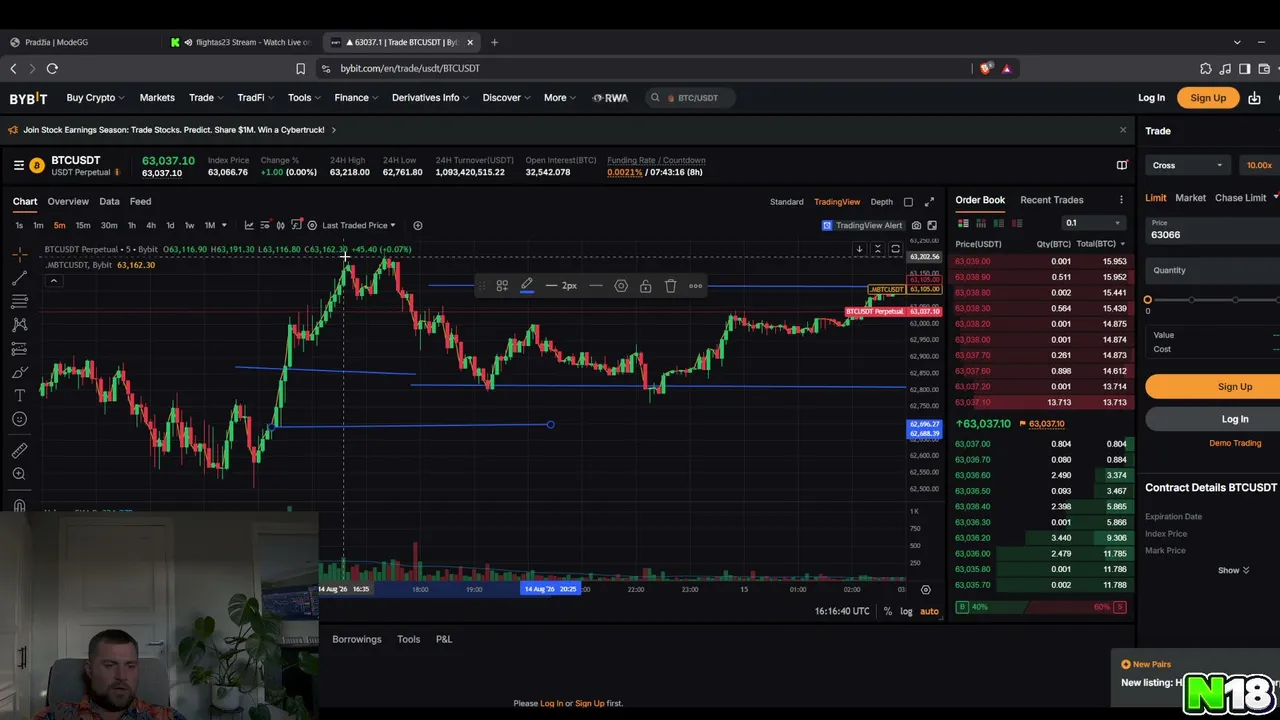This screenshot has height=720, width=1280.
Task: Open the P&L tab
Action: click(x=444, y=639)
